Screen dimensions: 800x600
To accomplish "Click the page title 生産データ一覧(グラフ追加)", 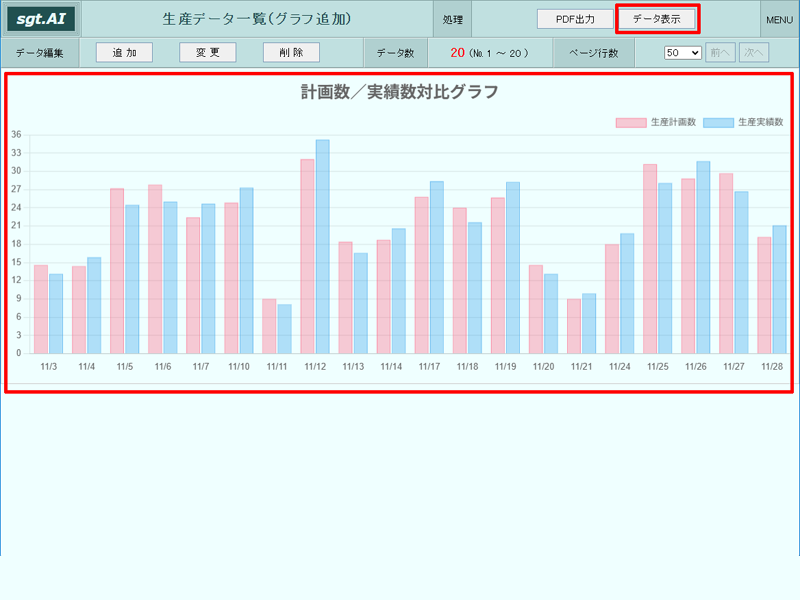I will [x=257, y=19].
